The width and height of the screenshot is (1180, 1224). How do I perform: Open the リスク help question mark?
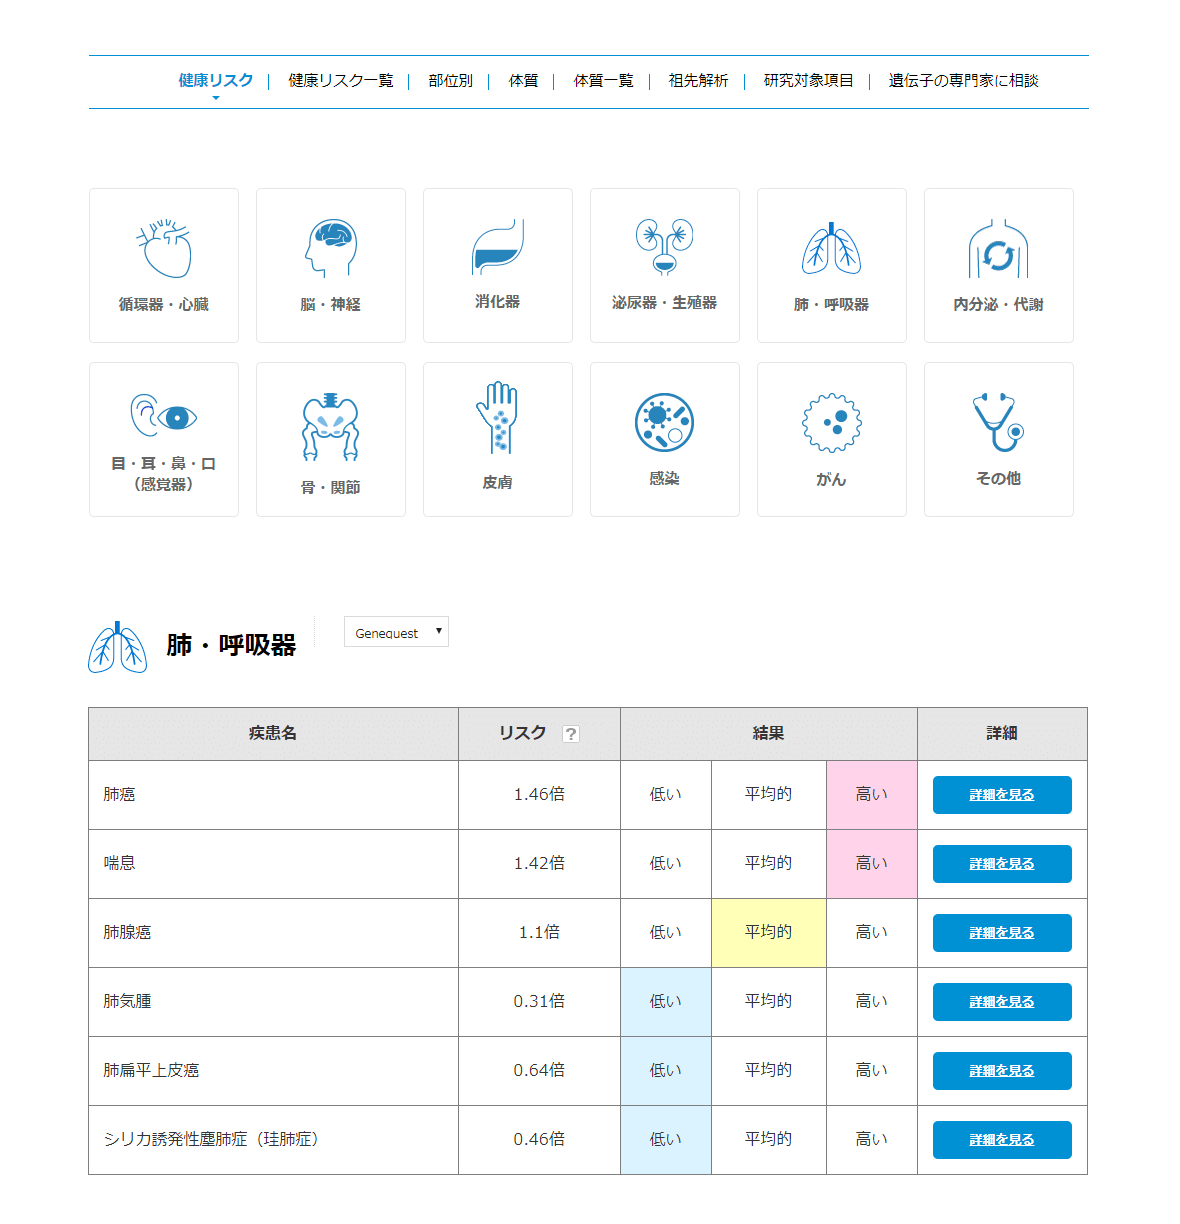point(570,733)
